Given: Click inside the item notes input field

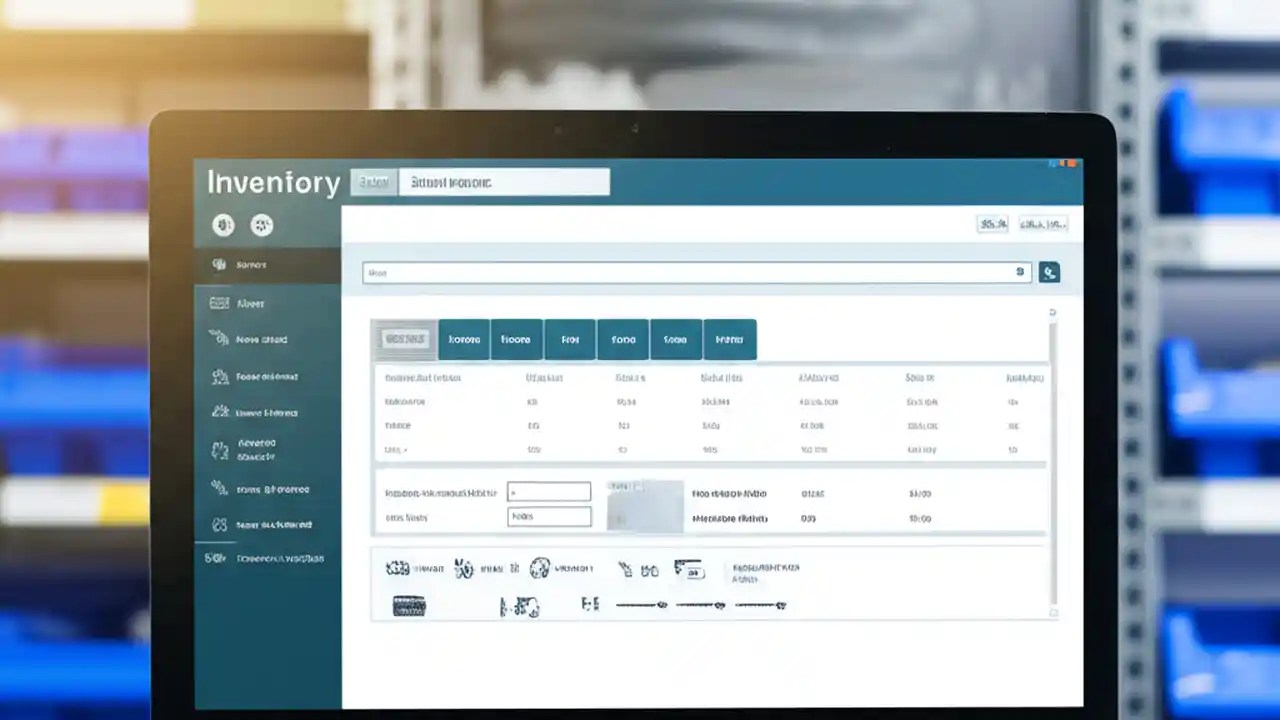Looking at the screenshot, I should coord(549,516).
